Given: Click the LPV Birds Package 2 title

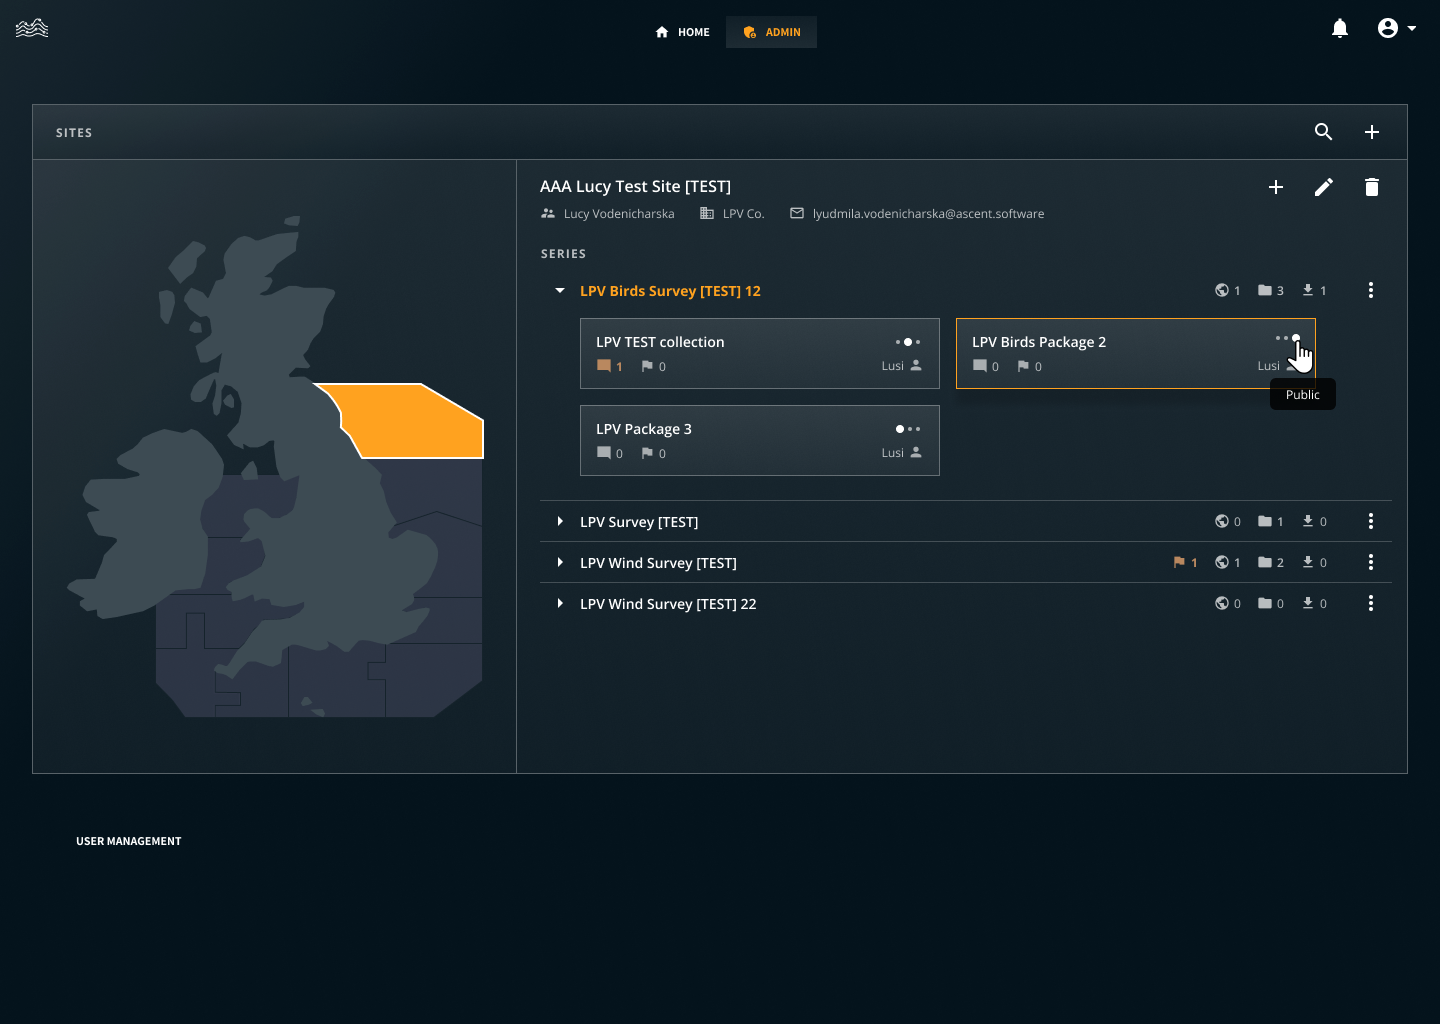Looking at the screenshot, I should point(1039,342).
